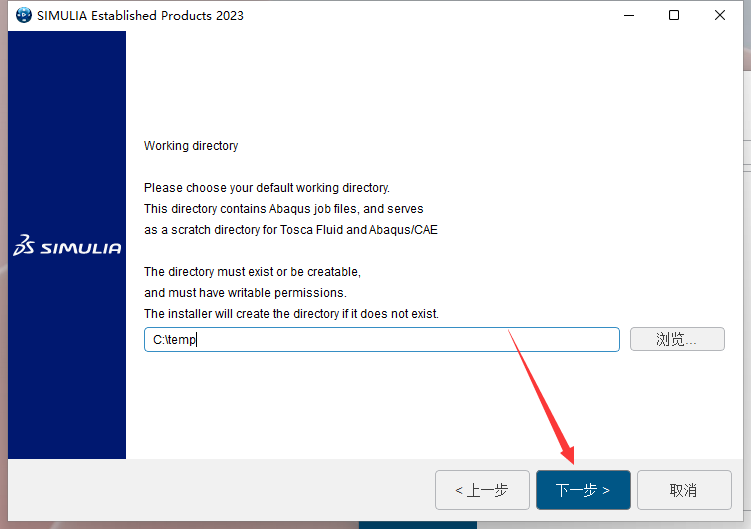Click 'Please choose your default working directory.' text
Screen dimensions: 751x529
pyautogui.click(x=267, y=188)
